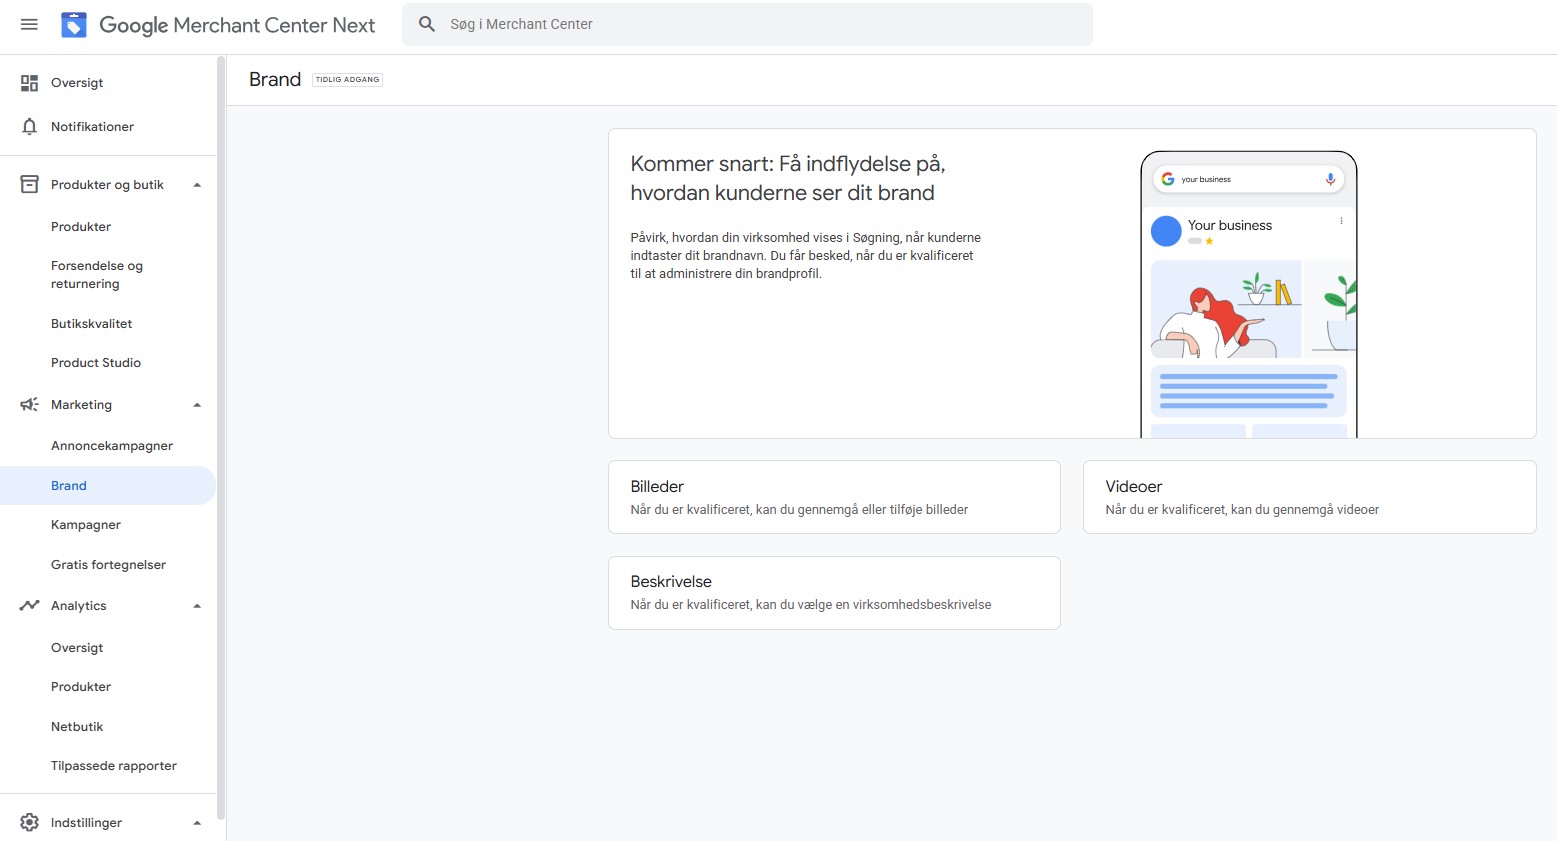Collapse the Analytics section

pos(197,605)
